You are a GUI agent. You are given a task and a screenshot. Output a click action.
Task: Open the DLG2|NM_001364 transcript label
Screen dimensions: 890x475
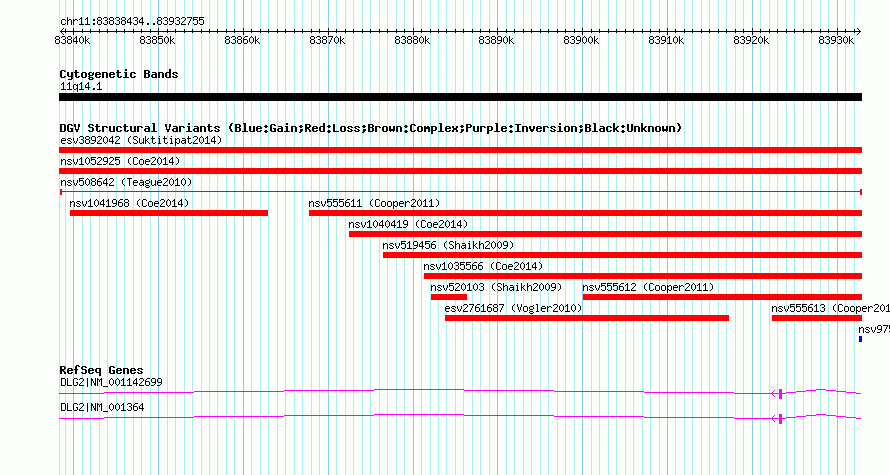point(102,407)
